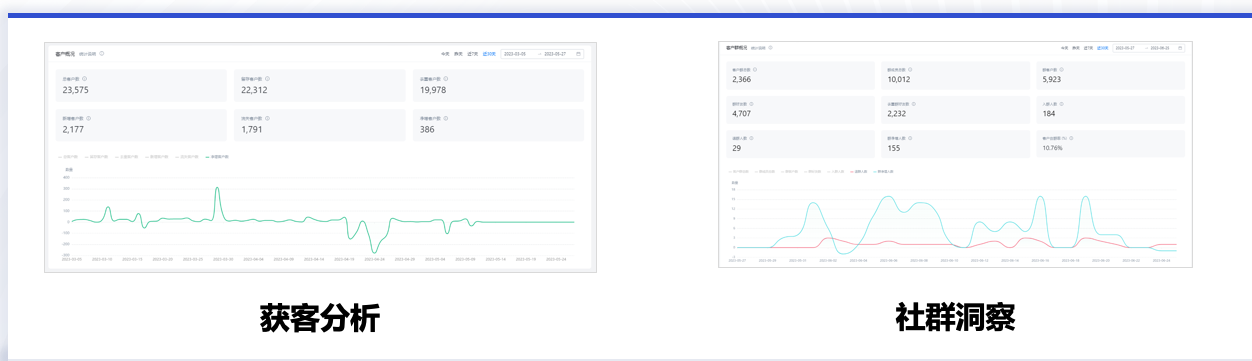Toggle cyan legend series in right chart
1252x361 pixels.
coord(884,171)
